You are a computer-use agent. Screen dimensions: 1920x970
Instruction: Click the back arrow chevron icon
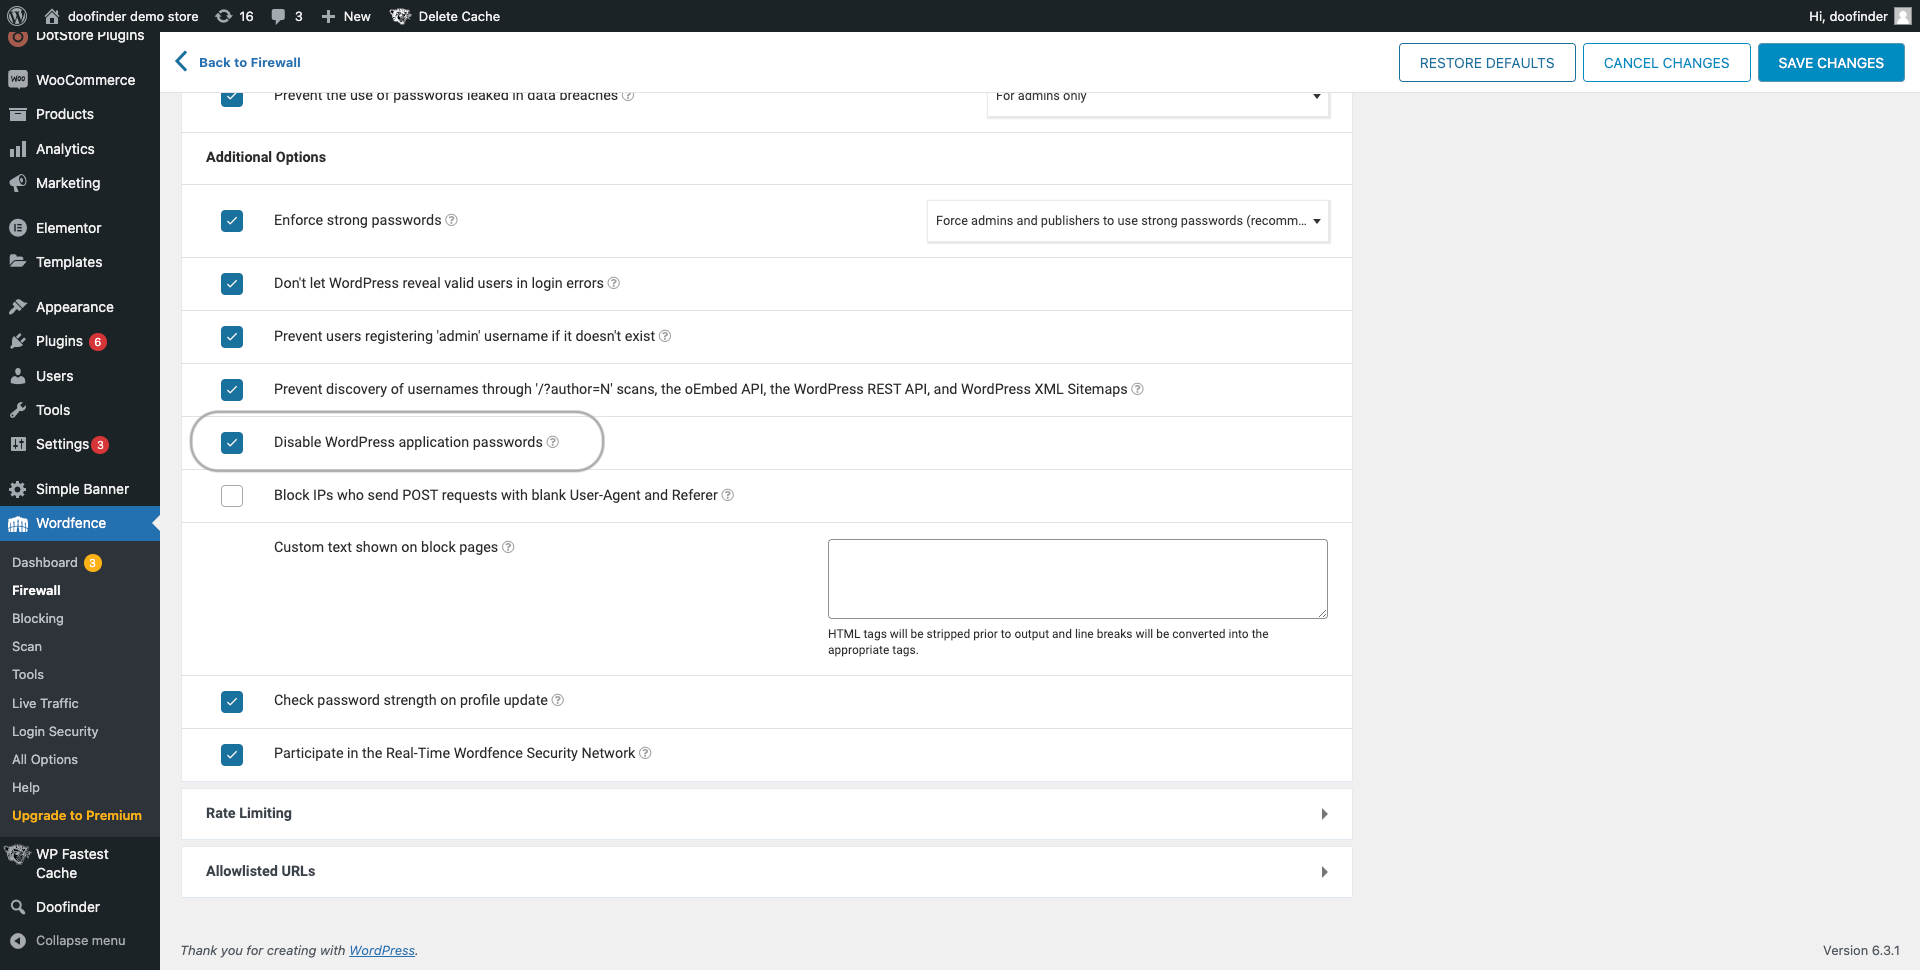point(181,61)
